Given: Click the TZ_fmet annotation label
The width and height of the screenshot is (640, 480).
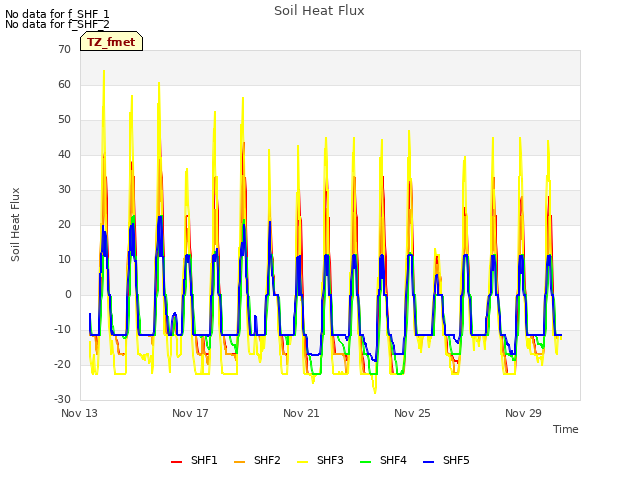Looking at the screenshot, I should tap(111, 42).
